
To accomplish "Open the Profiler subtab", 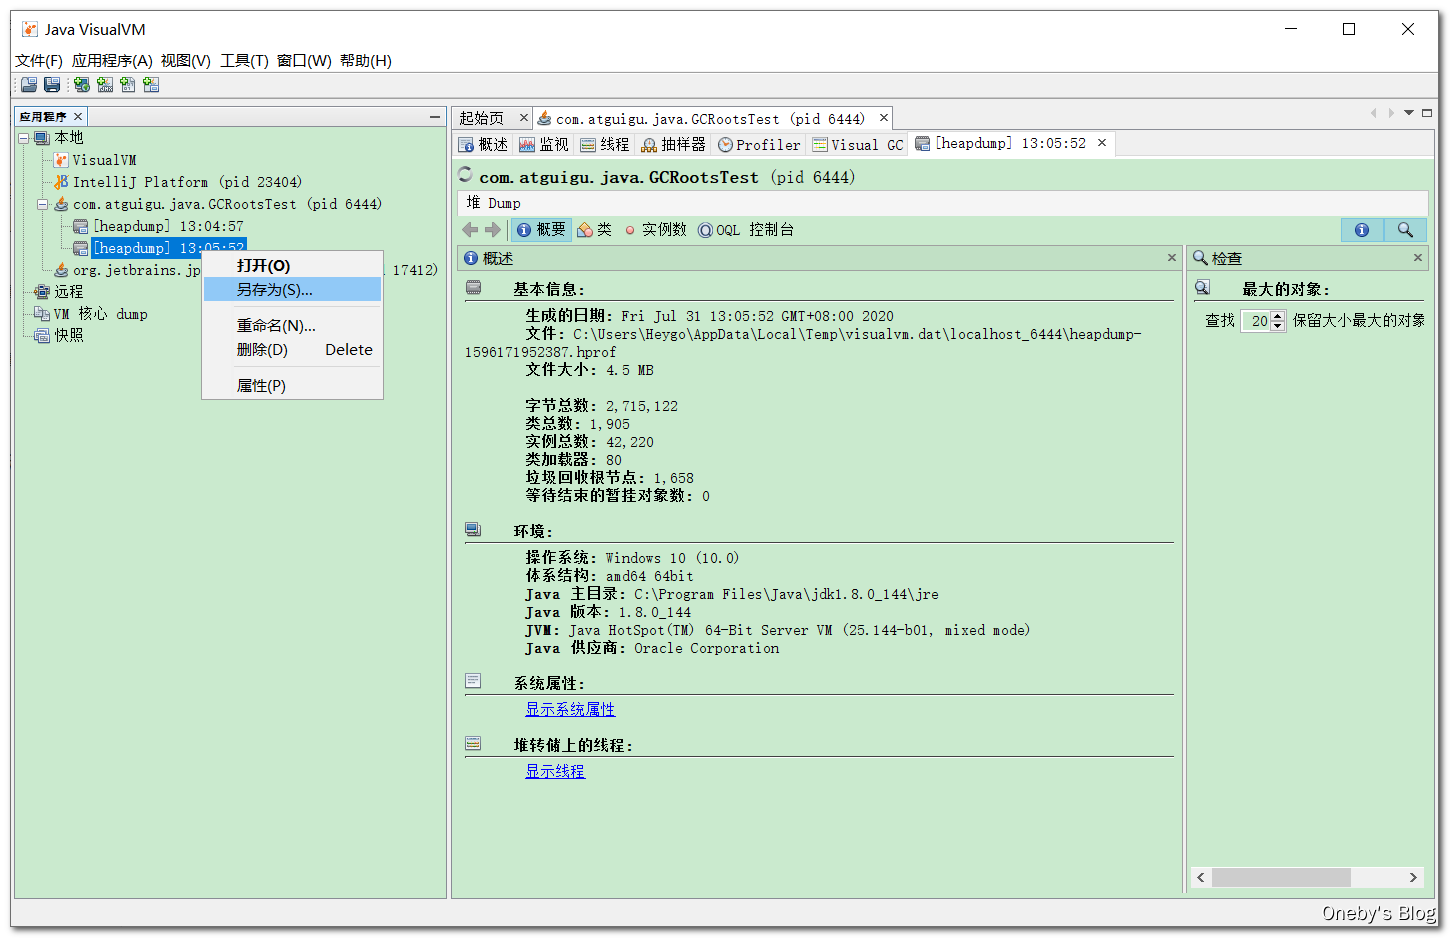I will tap(760, 145).
